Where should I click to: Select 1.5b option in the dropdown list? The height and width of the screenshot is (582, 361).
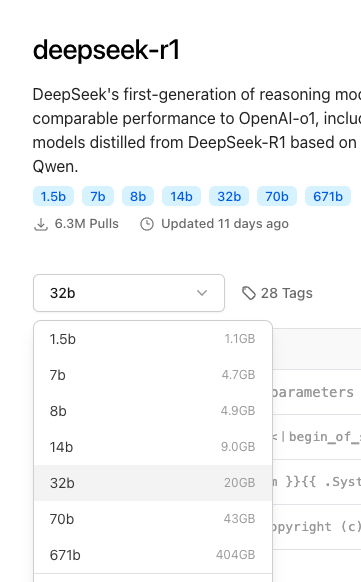tap(153, 339)
